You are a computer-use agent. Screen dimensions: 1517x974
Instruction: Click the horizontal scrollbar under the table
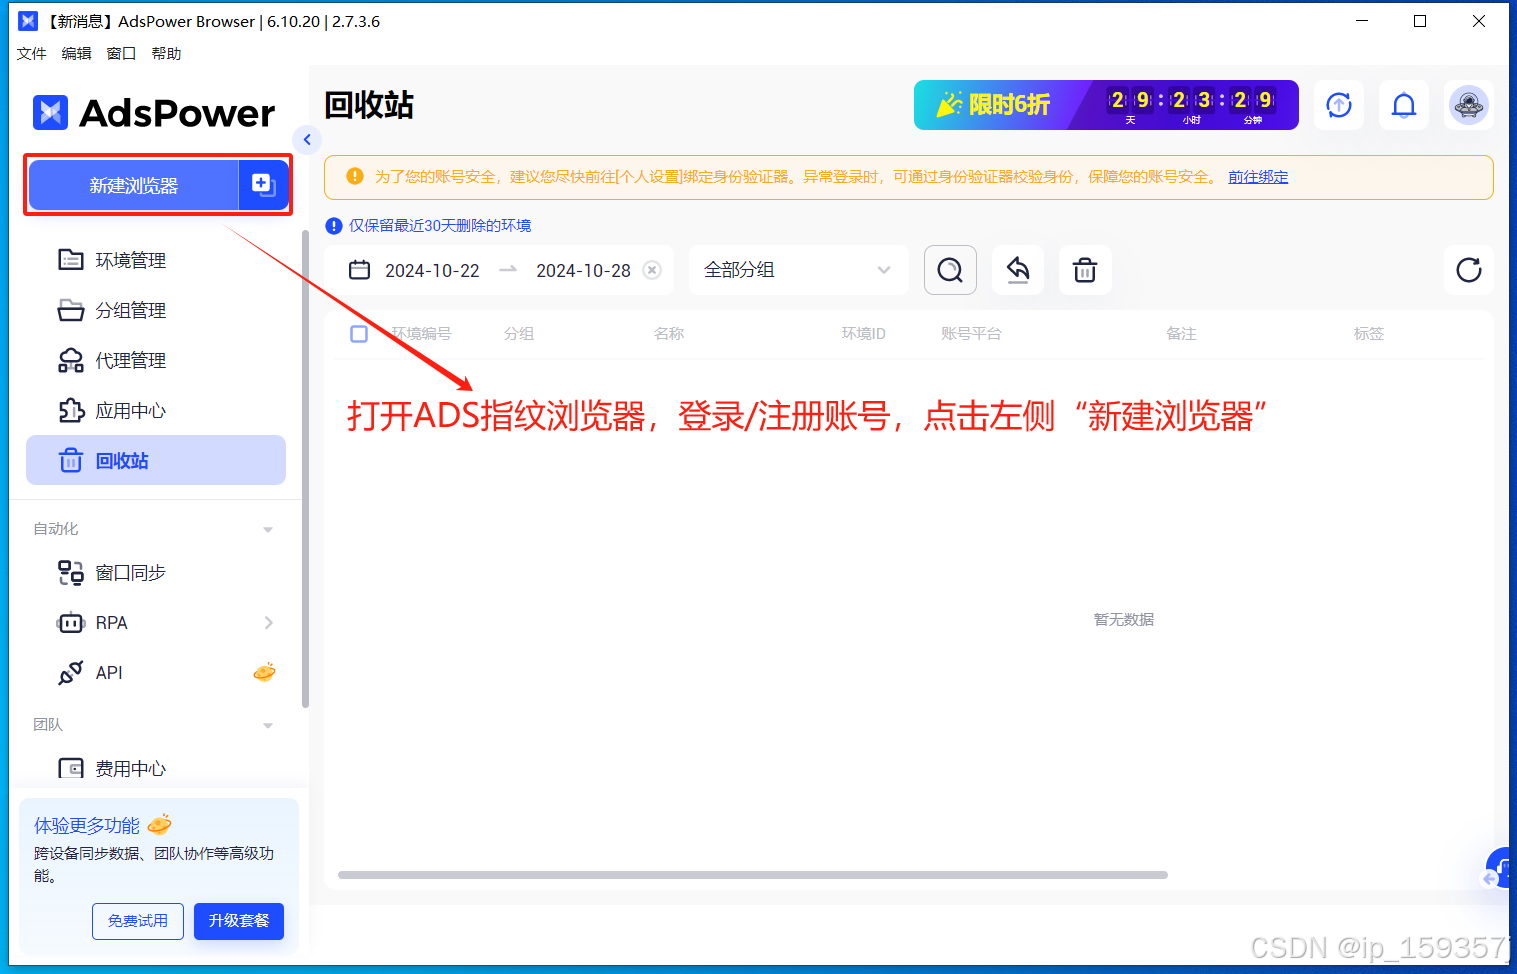(752, 875)
